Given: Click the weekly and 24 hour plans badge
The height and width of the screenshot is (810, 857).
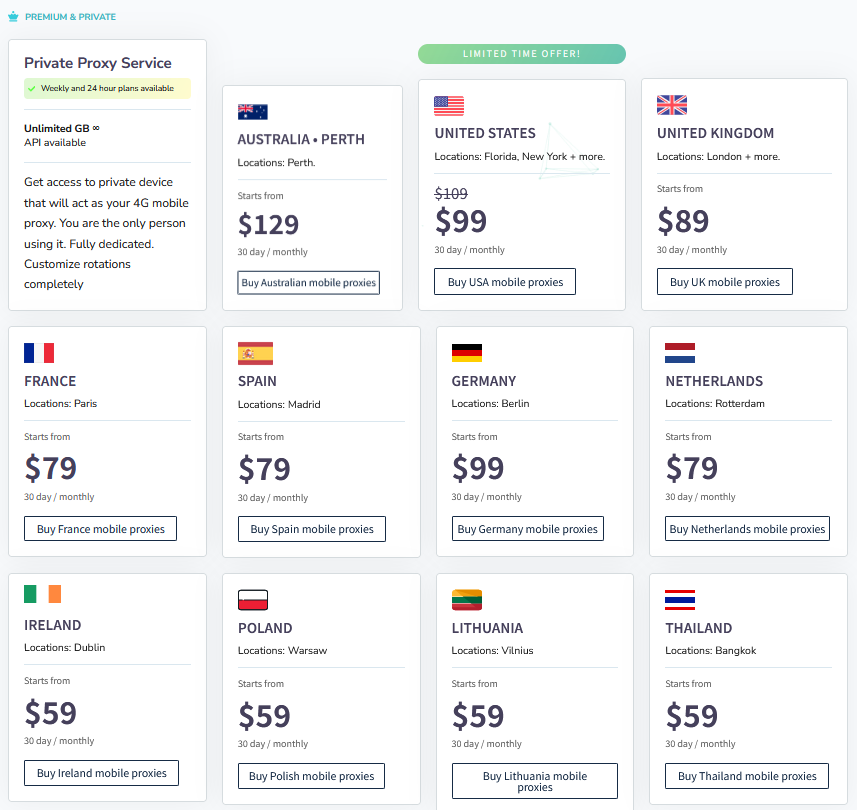Looking at the screenshot, I should tap(107, 88).
